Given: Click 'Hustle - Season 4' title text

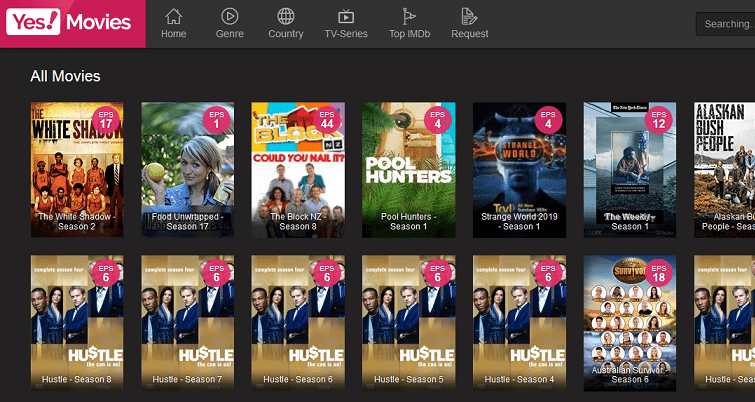Looking at the screenshot, I should 520,379.
